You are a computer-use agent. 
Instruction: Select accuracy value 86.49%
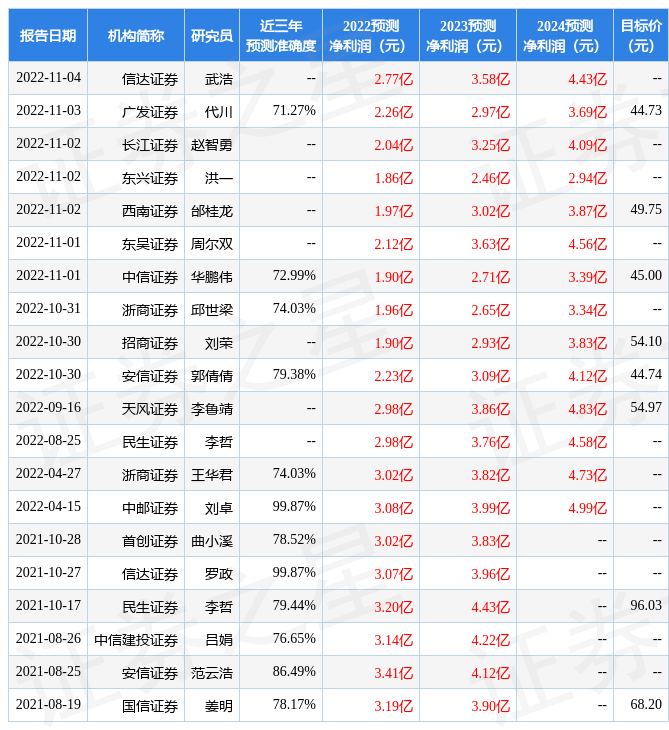[x=294, y=672]
